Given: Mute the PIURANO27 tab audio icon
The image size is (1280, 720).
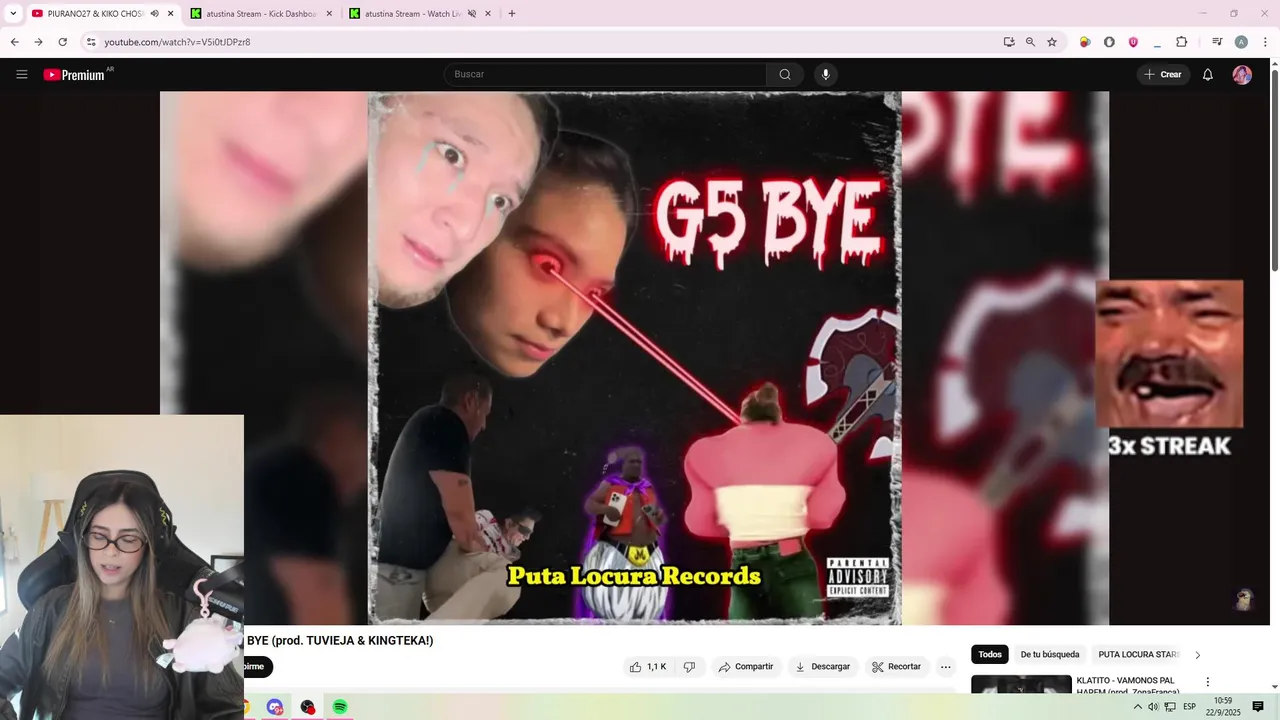Looking at the screenshot, I should pos(154,14).
